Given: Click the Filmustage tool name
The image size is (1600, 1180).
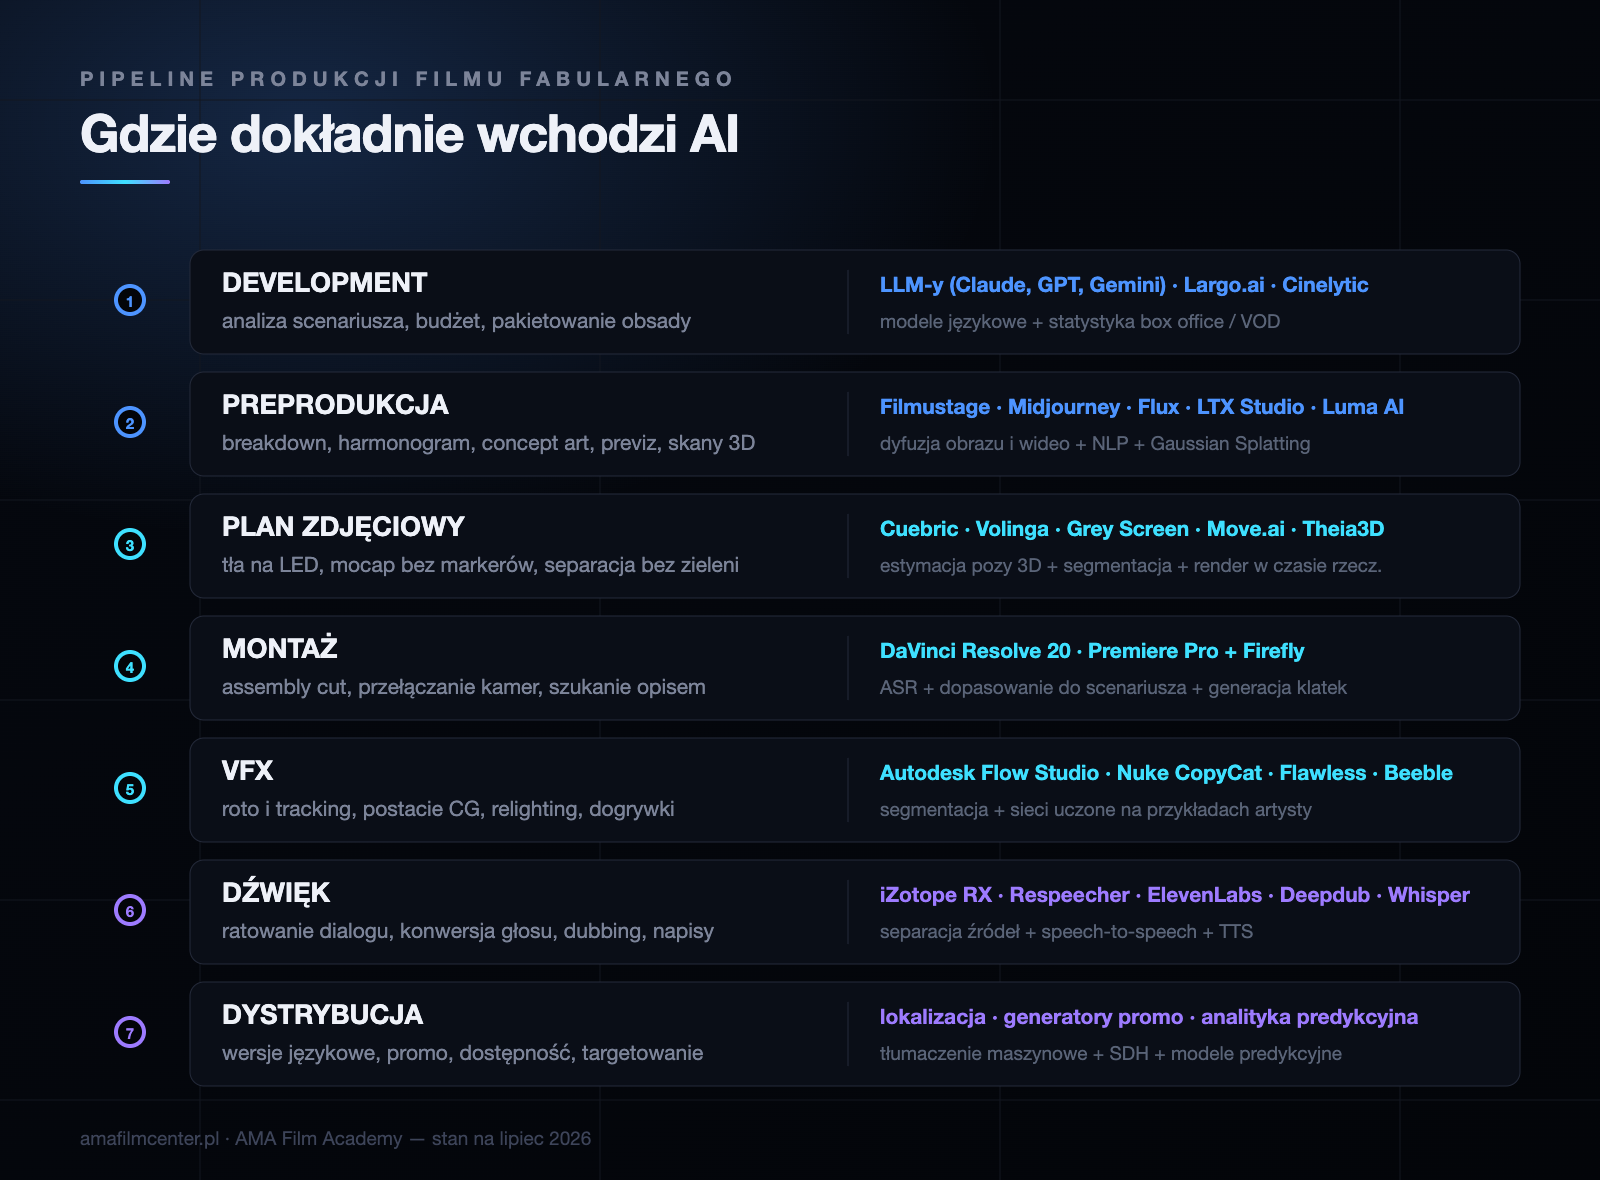Looking at the screenshot, I should click(935, 407).
